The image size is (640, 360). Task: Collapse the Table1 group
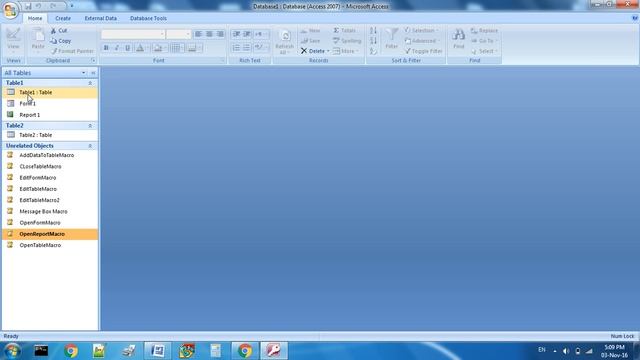(90, 83)
